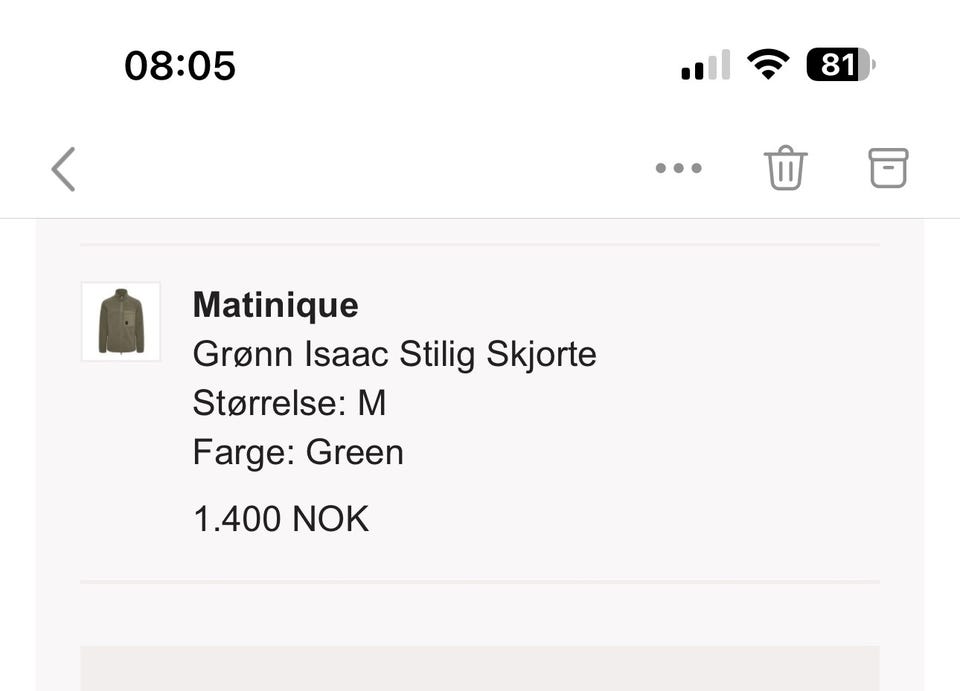This screenshot has height=691, width=960.
Task: Expand options via the three-dot menu
Action: pyautogui.click(x=678, y=168)
